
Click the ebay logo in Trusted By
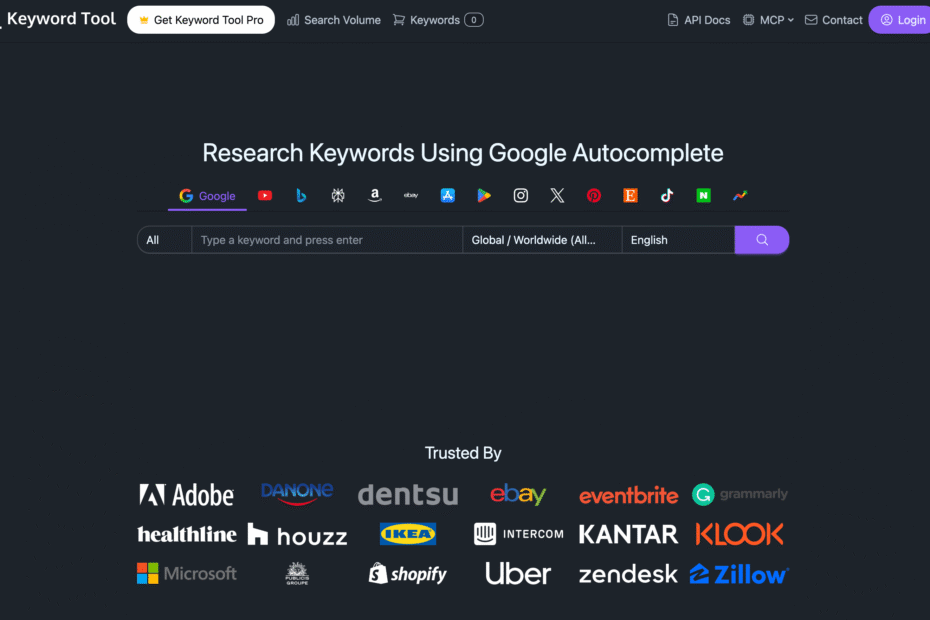click(518, 494)
